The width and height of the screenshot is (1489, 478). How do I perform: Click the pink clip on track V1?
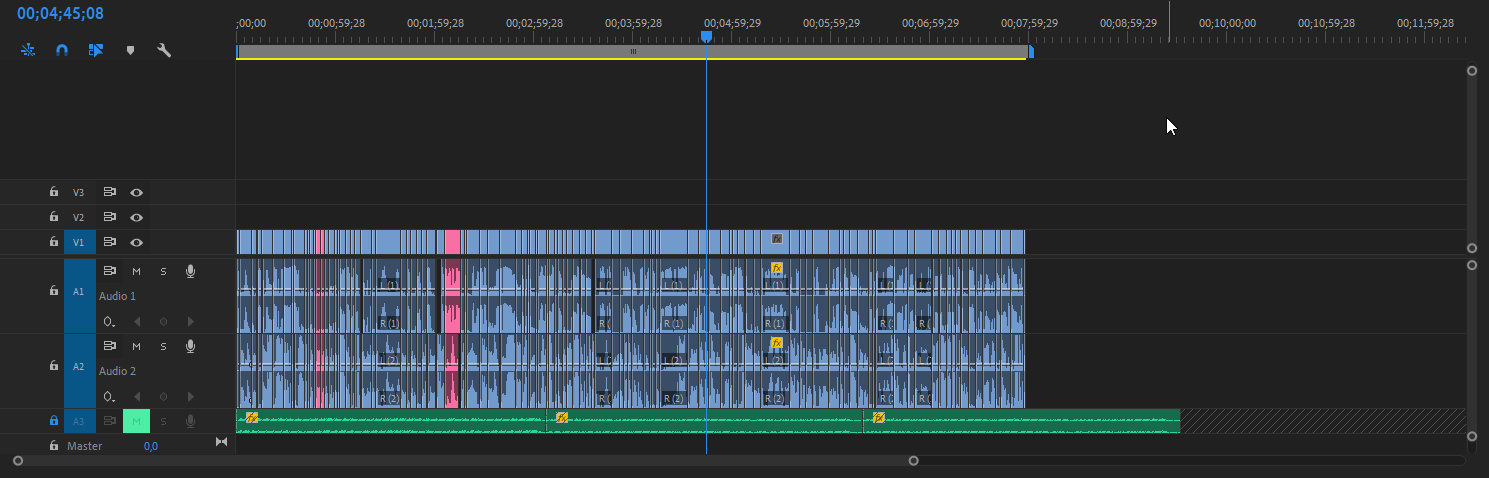point(452,241)
